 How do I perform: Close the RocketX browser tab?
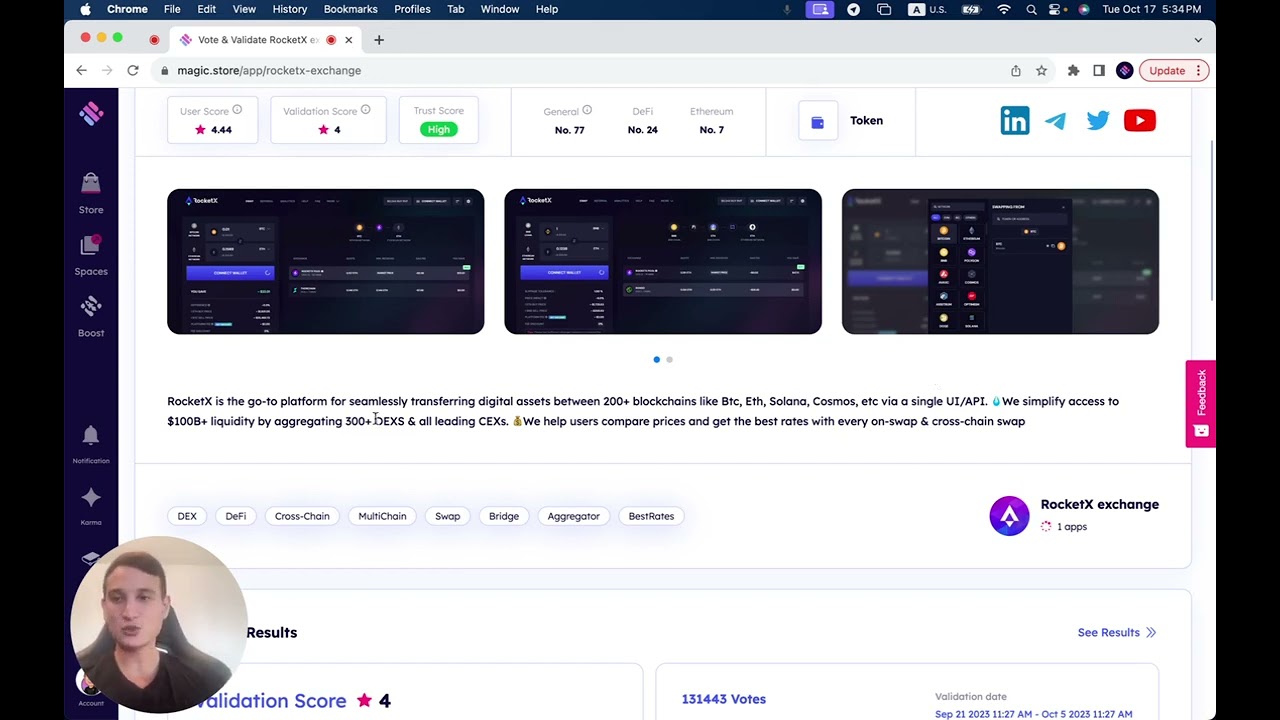tap(348, 40)
